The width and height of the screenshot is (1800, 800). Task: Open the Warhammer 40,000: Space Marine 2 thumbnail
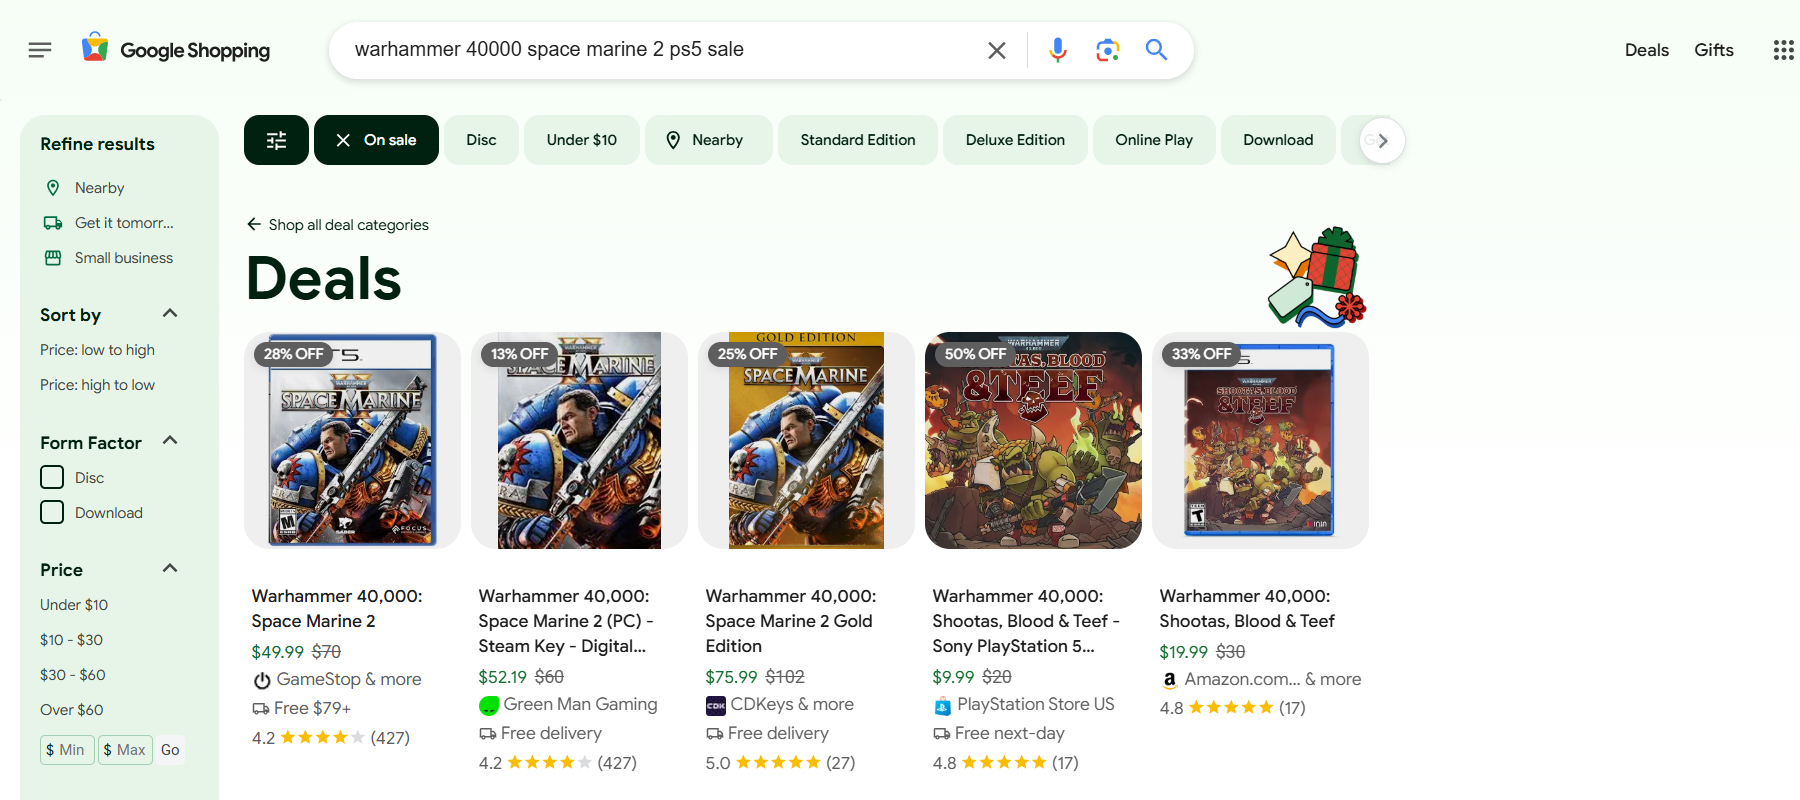351,440
